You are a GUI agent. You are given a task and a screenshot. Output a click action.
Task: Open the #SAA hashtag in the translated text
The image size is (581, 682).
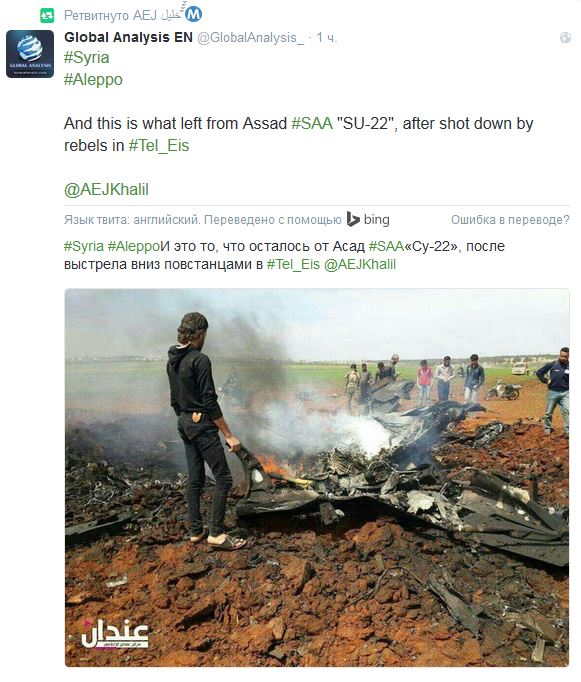click(386, 246)
